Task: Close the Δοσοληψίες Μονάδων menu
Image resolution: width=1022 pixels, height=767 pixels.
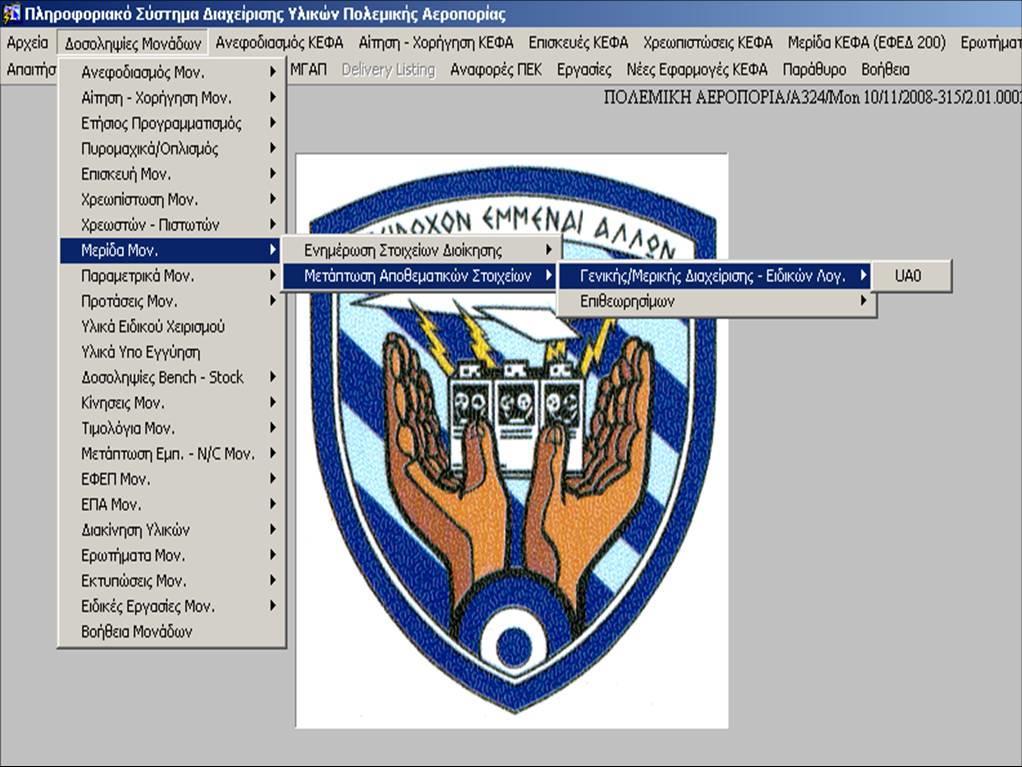Action: click(x=133, y=43)
